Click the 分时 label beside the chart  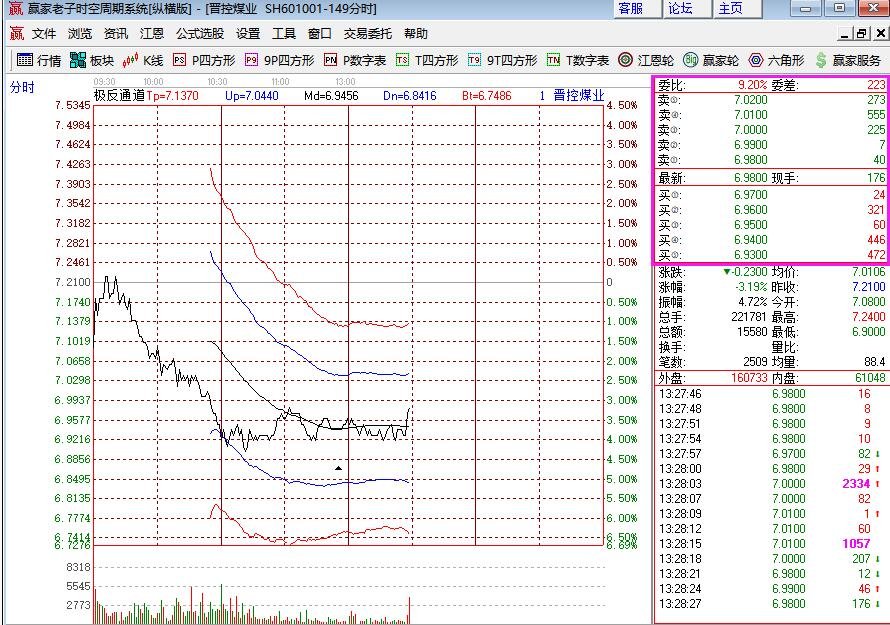(x=22, y=87)
